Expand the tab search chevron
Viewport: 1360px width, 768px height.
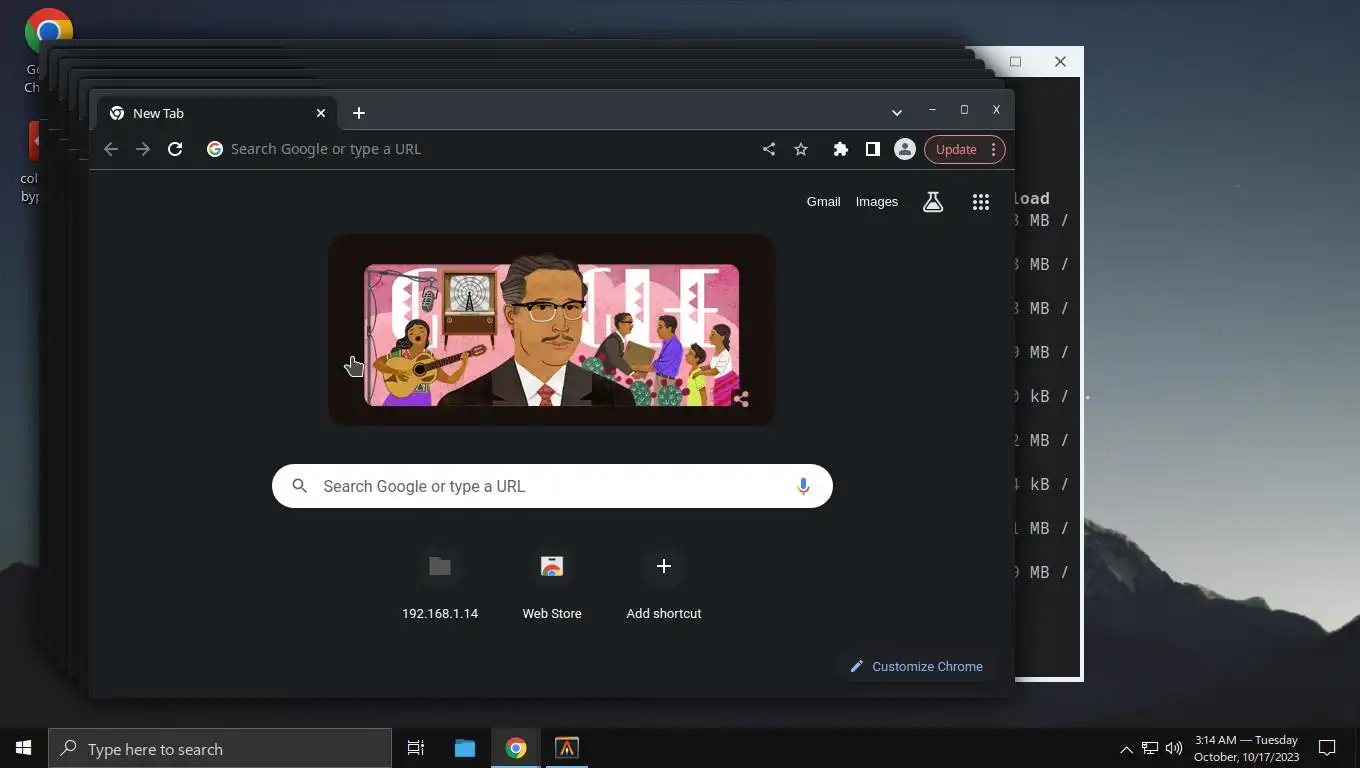(x=897, y=112)
